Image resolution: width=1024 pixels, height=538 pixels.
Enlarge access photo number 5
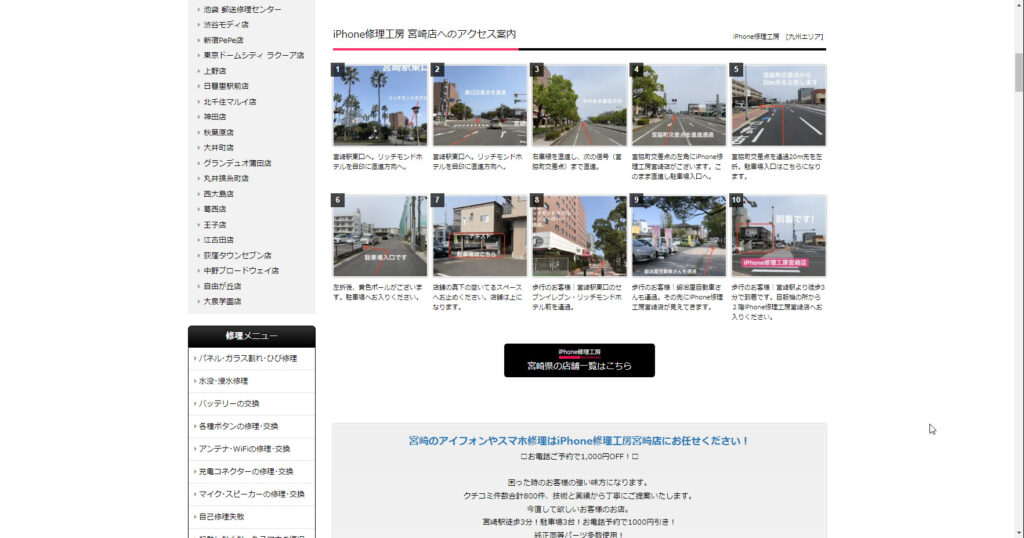[x=778, y=104]
